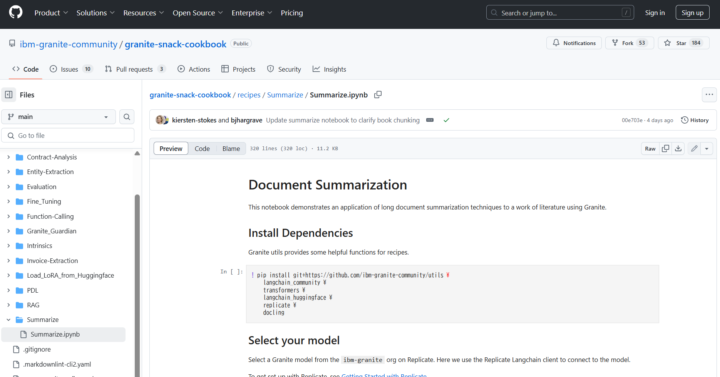Viewport: 720px width, 377px height.
Task: Open the .markdownlint-cli2.yaml file
Action: point(57,364)
